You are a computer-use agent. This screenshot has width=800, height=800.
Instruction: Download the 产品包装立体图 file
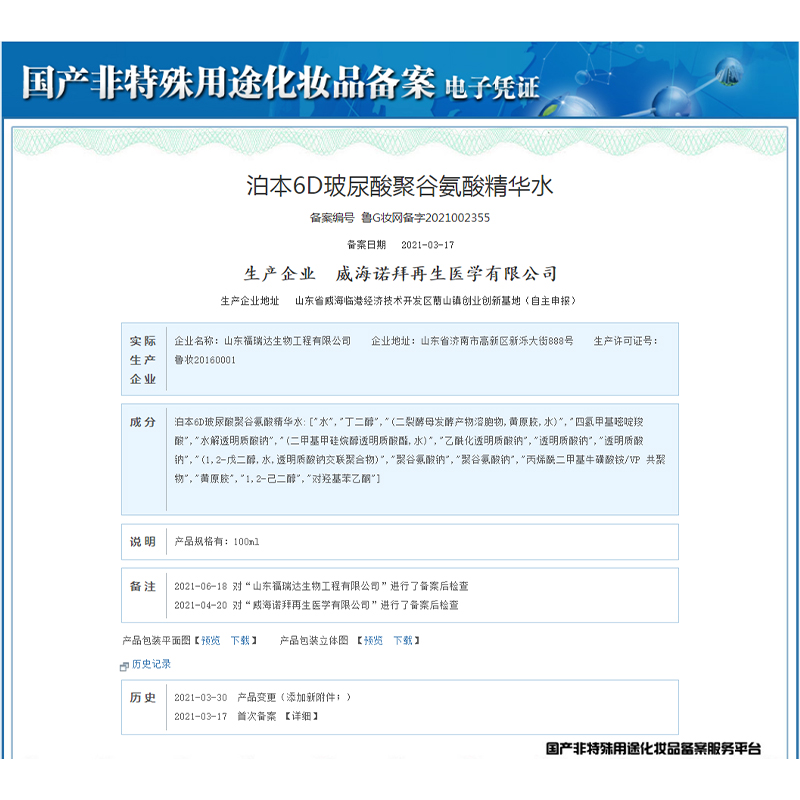[402, 640]
